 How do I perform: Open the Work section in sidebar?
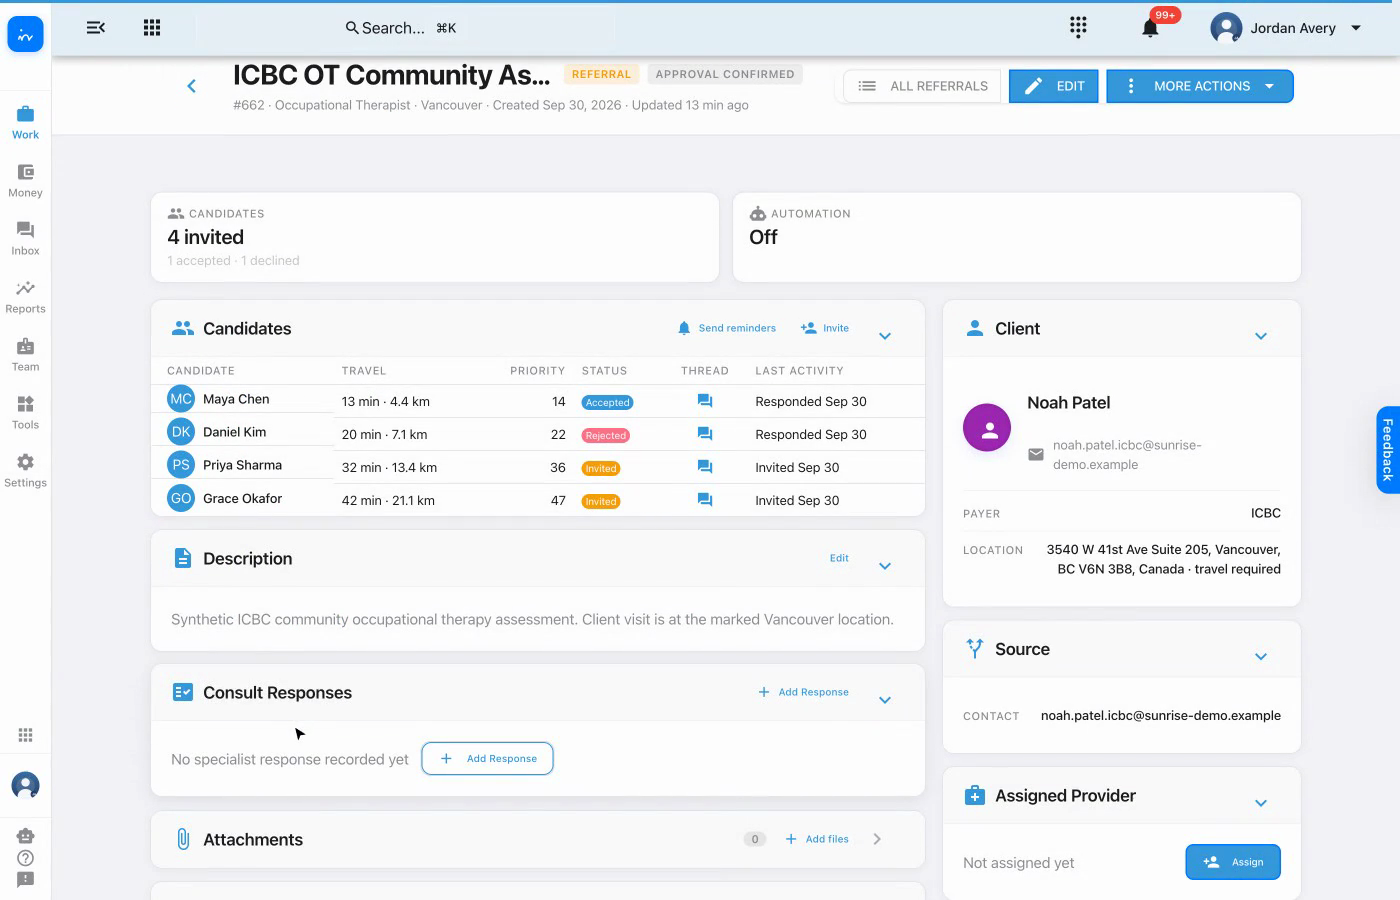[25, 122]
